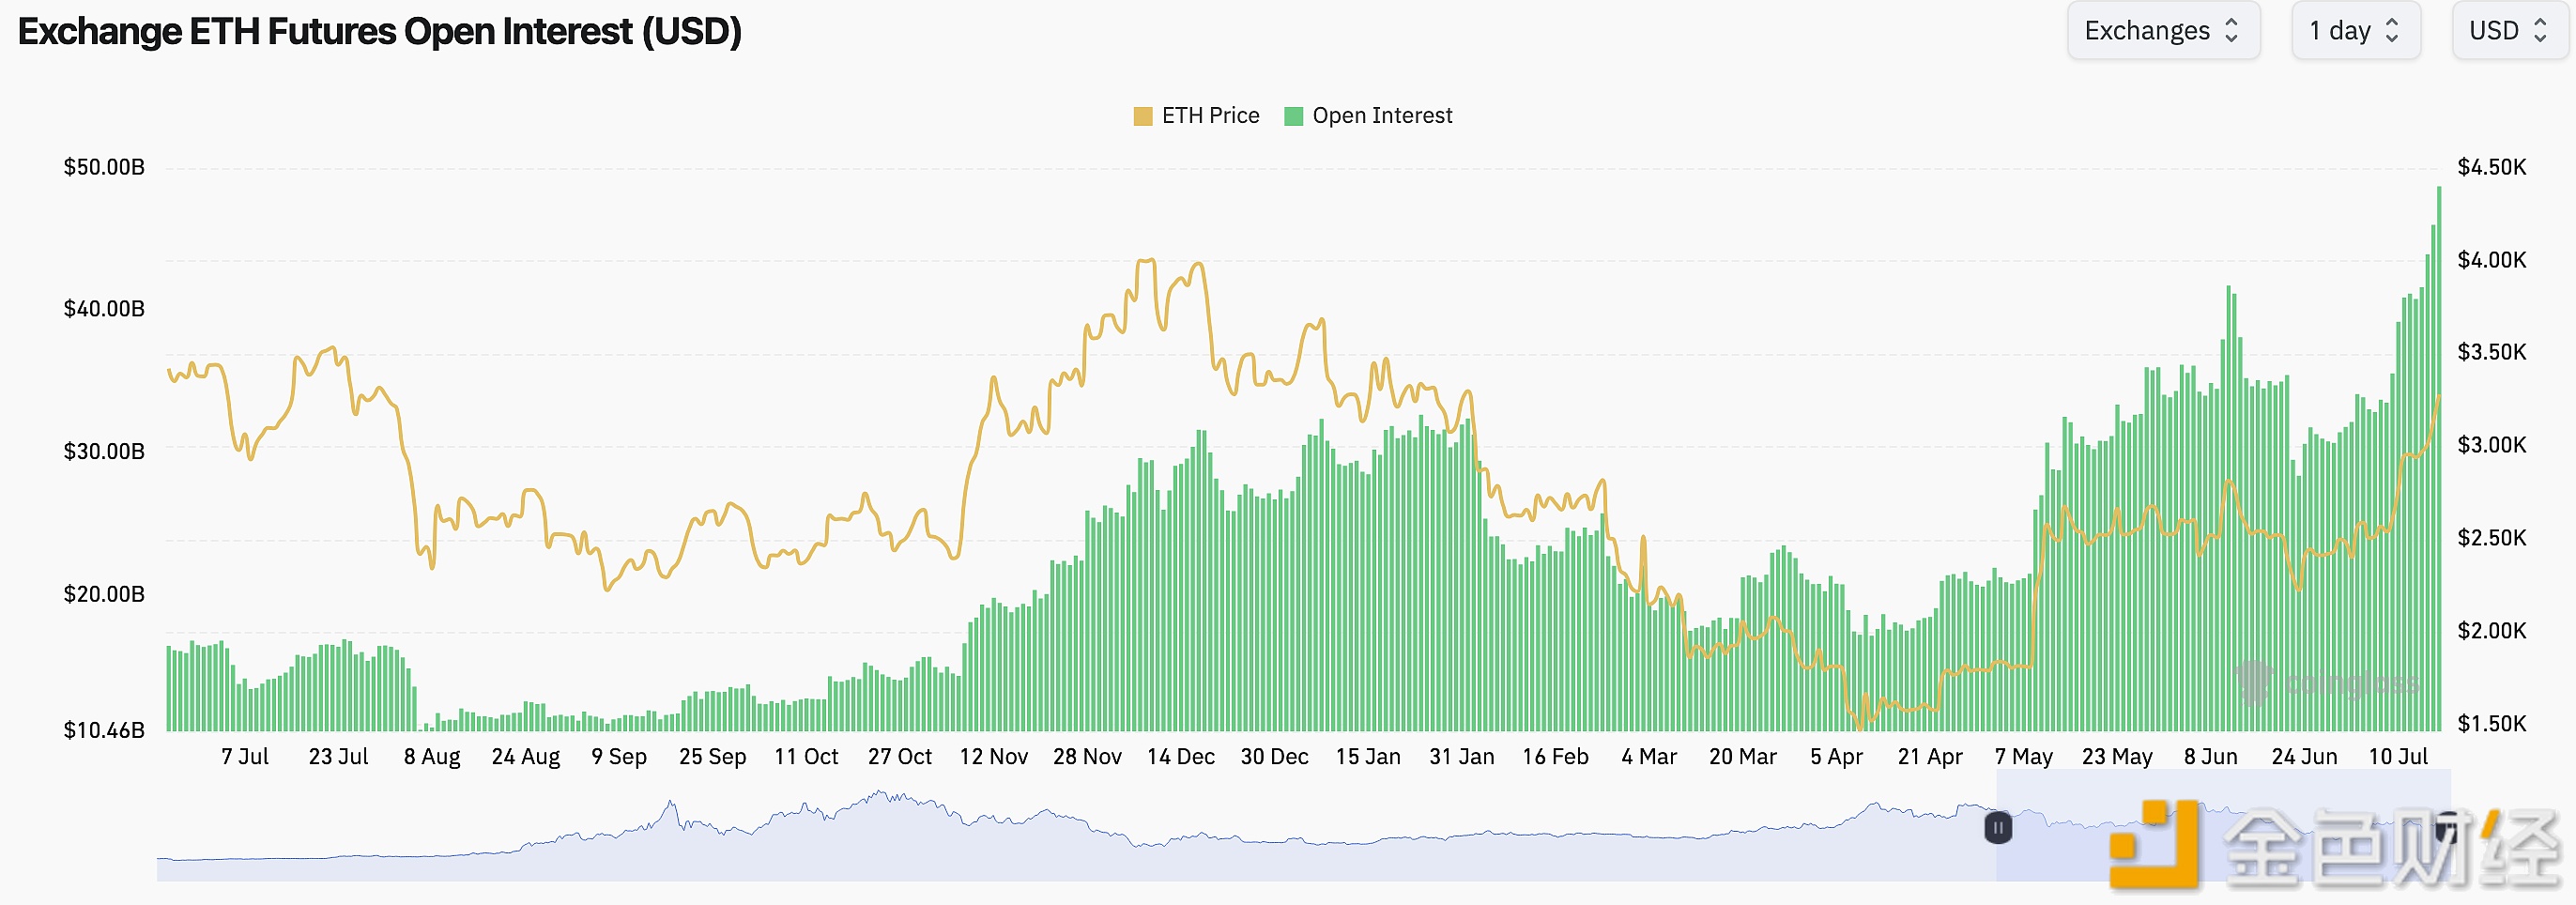This screenshot has width=2576, height=905.
Task: Click the Coinglass watermark logo on chart
Action: [x=2255, y=683]
